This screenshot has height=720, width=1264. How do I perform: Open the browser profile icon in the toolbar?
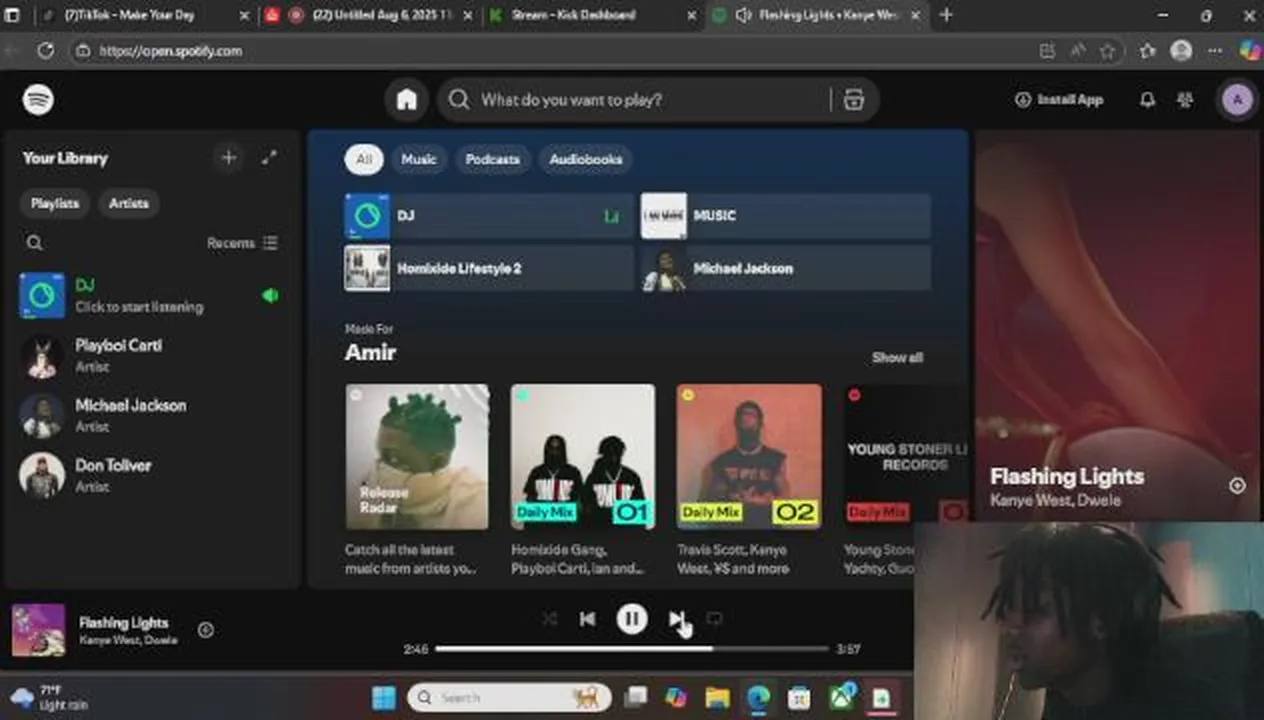coord(1181,51)
